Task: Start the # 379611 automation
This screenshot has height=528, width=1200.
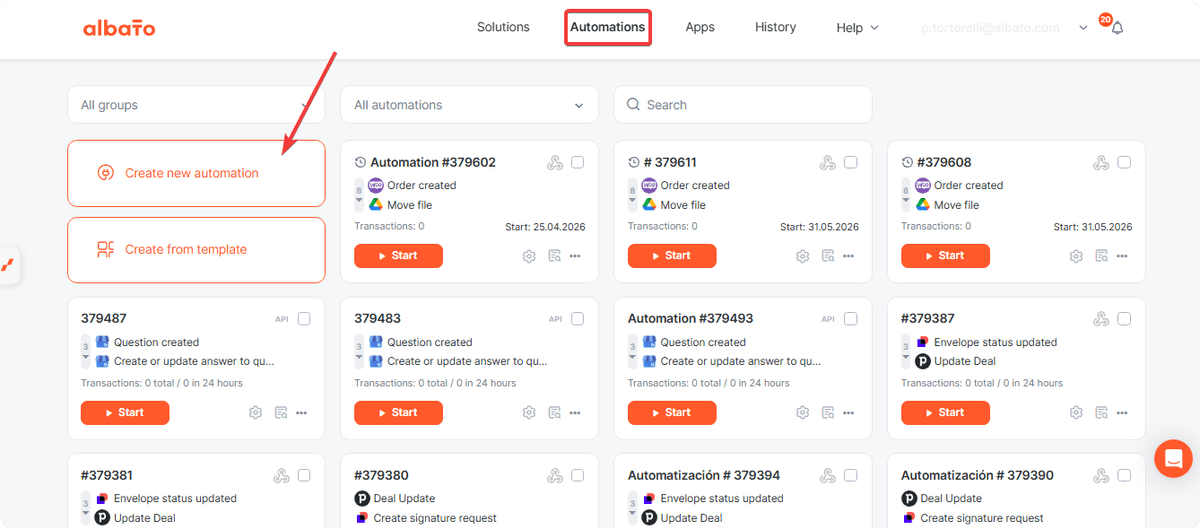Action: tap(672, 256)
